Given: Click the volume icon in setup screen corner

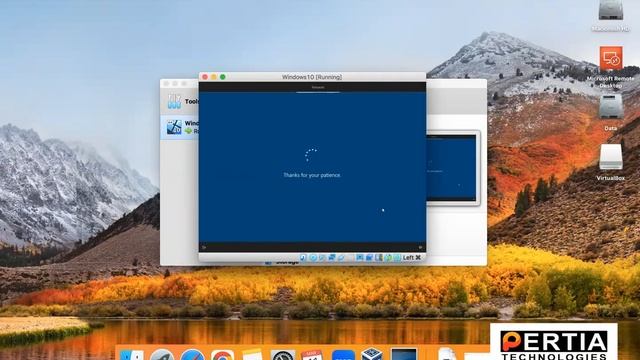Looking at the screenshot, I should [x=420, y=247].
